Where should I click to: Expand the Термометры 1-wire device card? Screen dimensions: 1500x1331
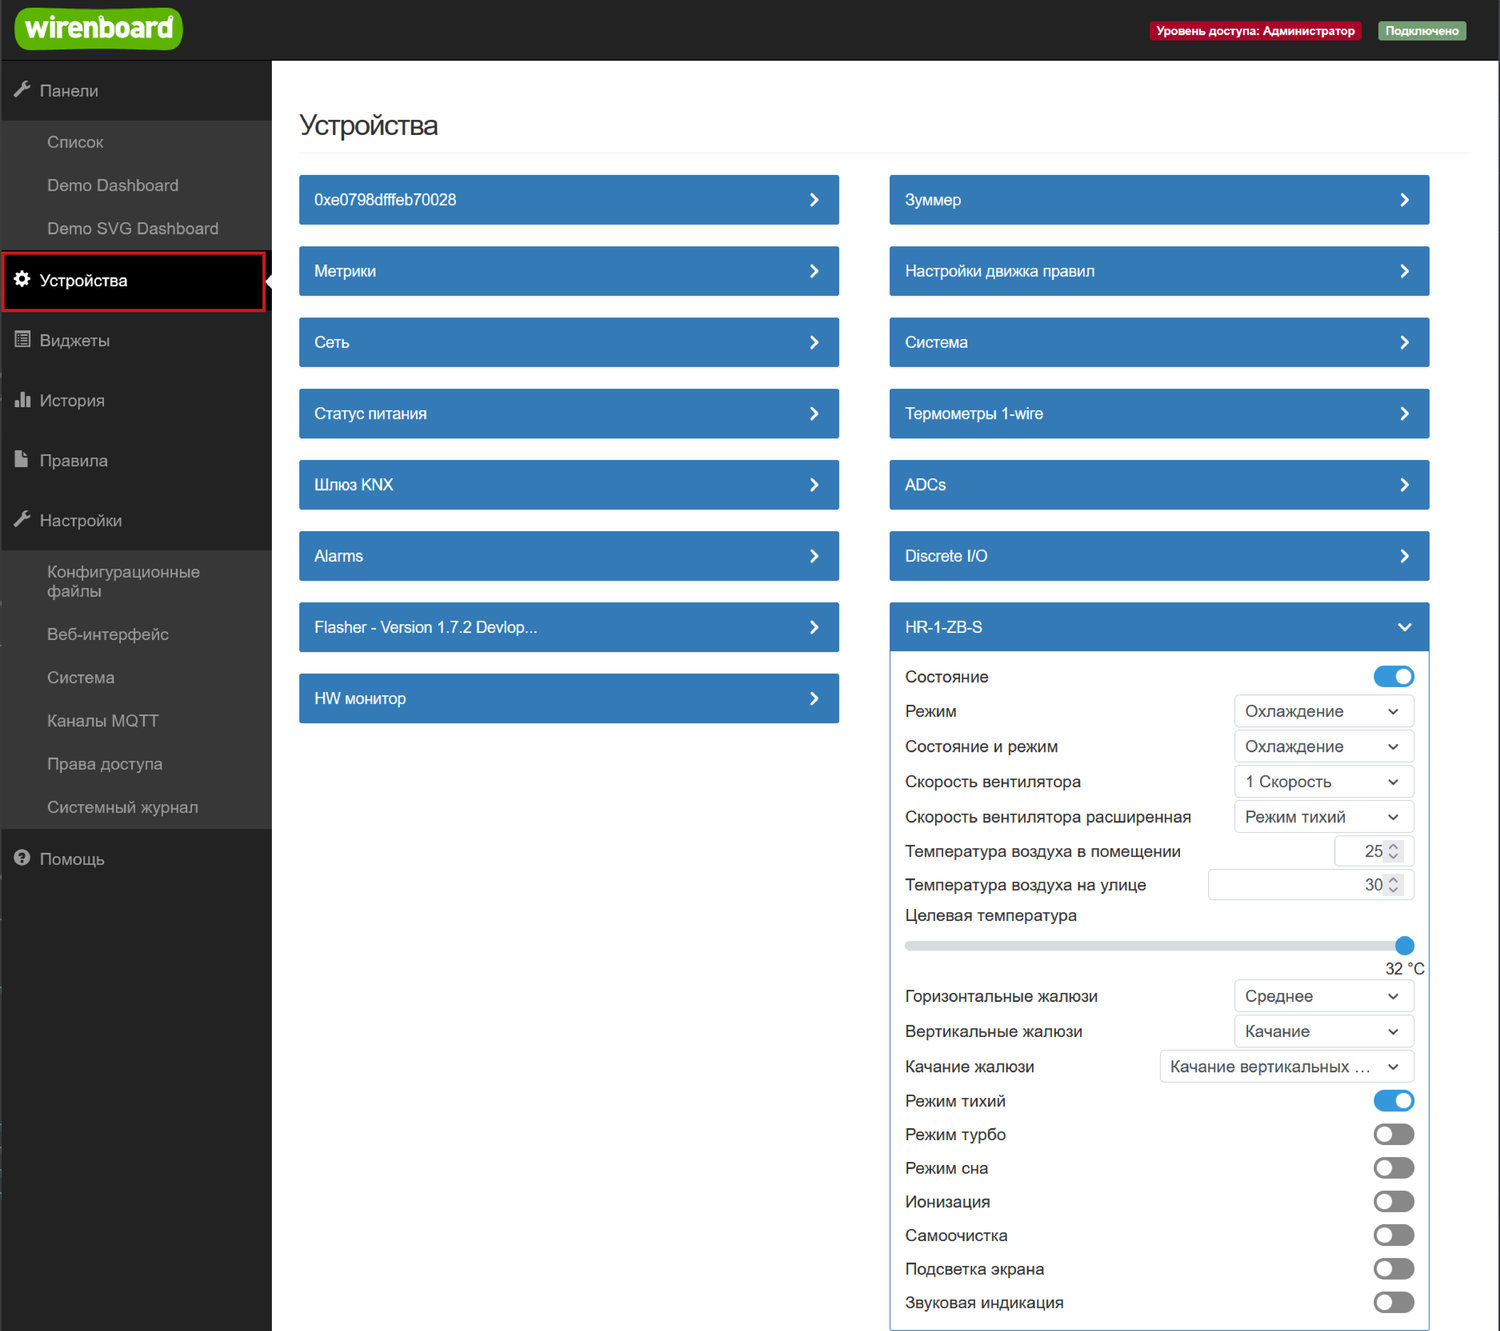(x=1158, y=414)
